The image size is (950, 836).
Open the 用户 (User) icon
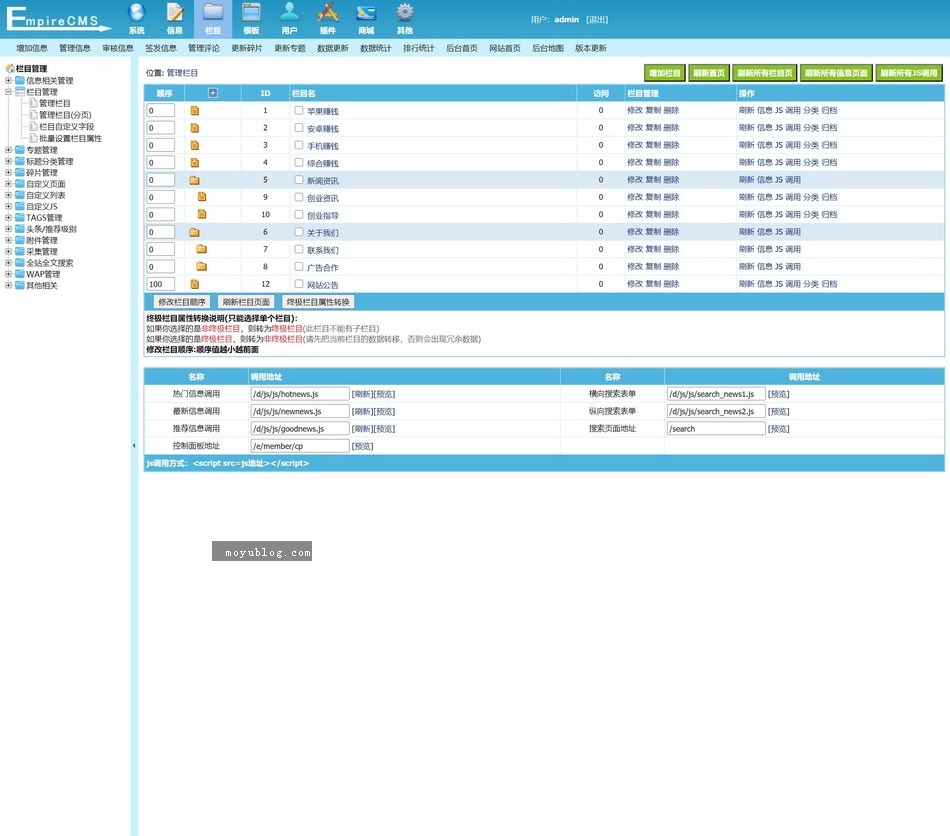tap(289, 14)
